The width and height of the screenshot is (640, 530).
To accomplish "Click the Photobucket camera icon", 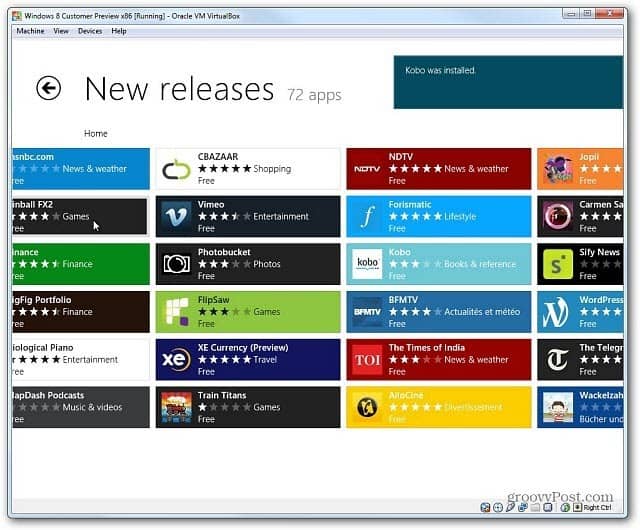I will (x=176, y=264).
